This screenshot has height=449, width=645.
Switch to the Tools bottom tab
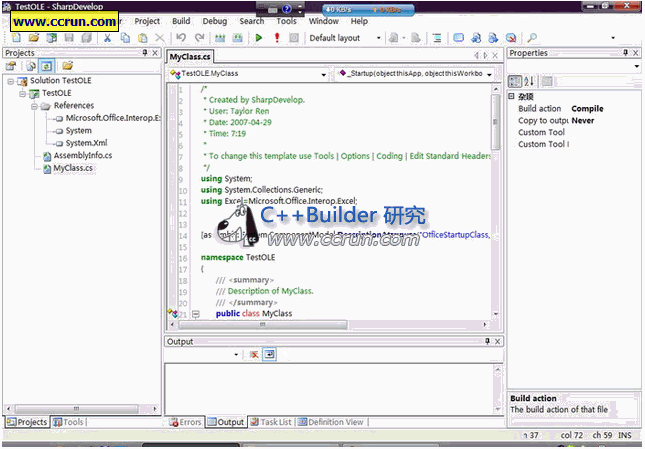pyautogui.click(x=68, y=422)
